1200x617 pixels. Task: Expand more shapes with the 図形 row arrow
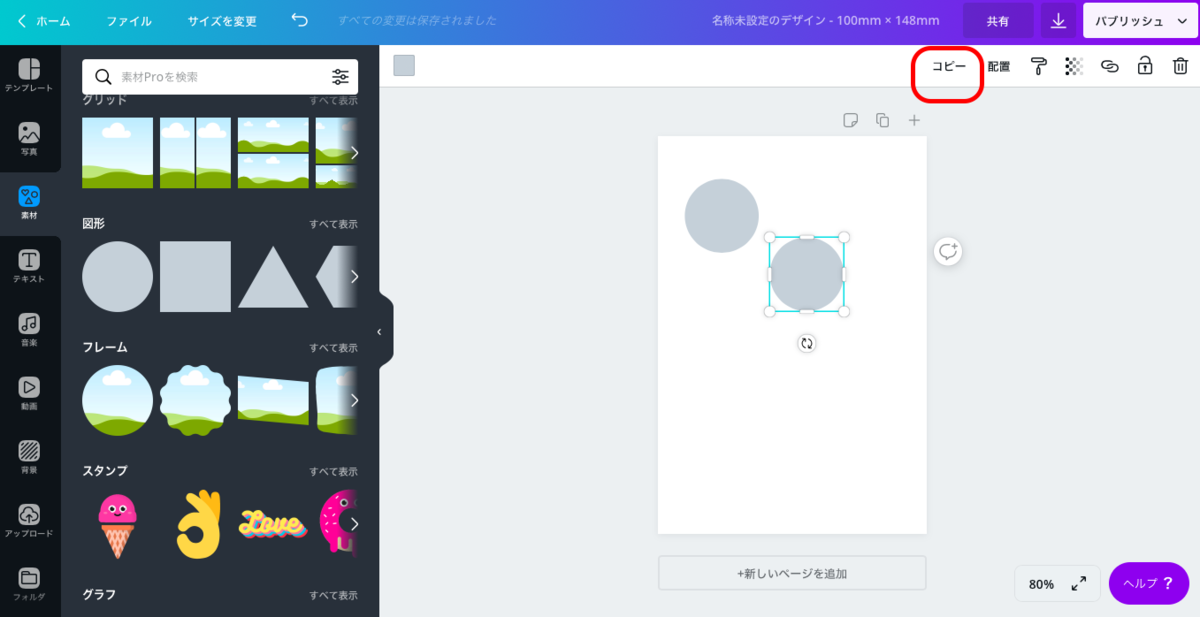pyautogui.click(x=356, y=277)
